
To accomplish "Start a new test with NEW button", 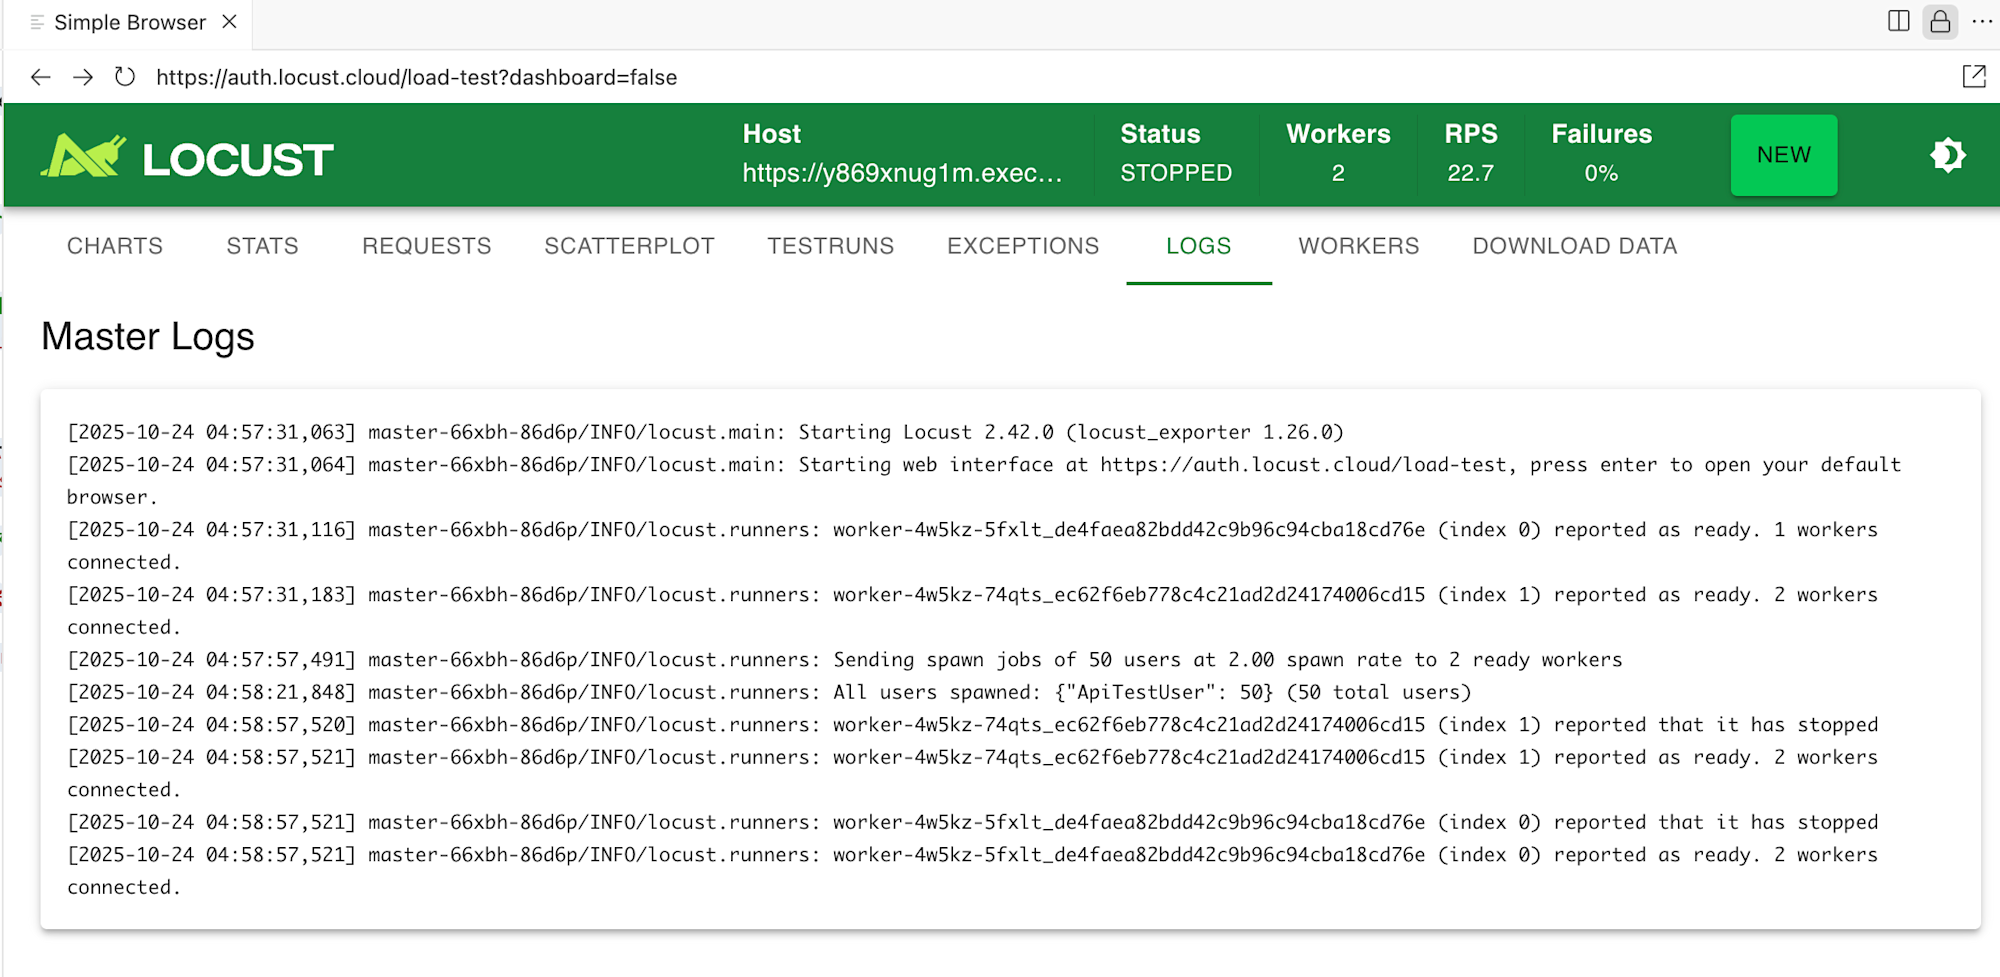I will click(1783, 155).
